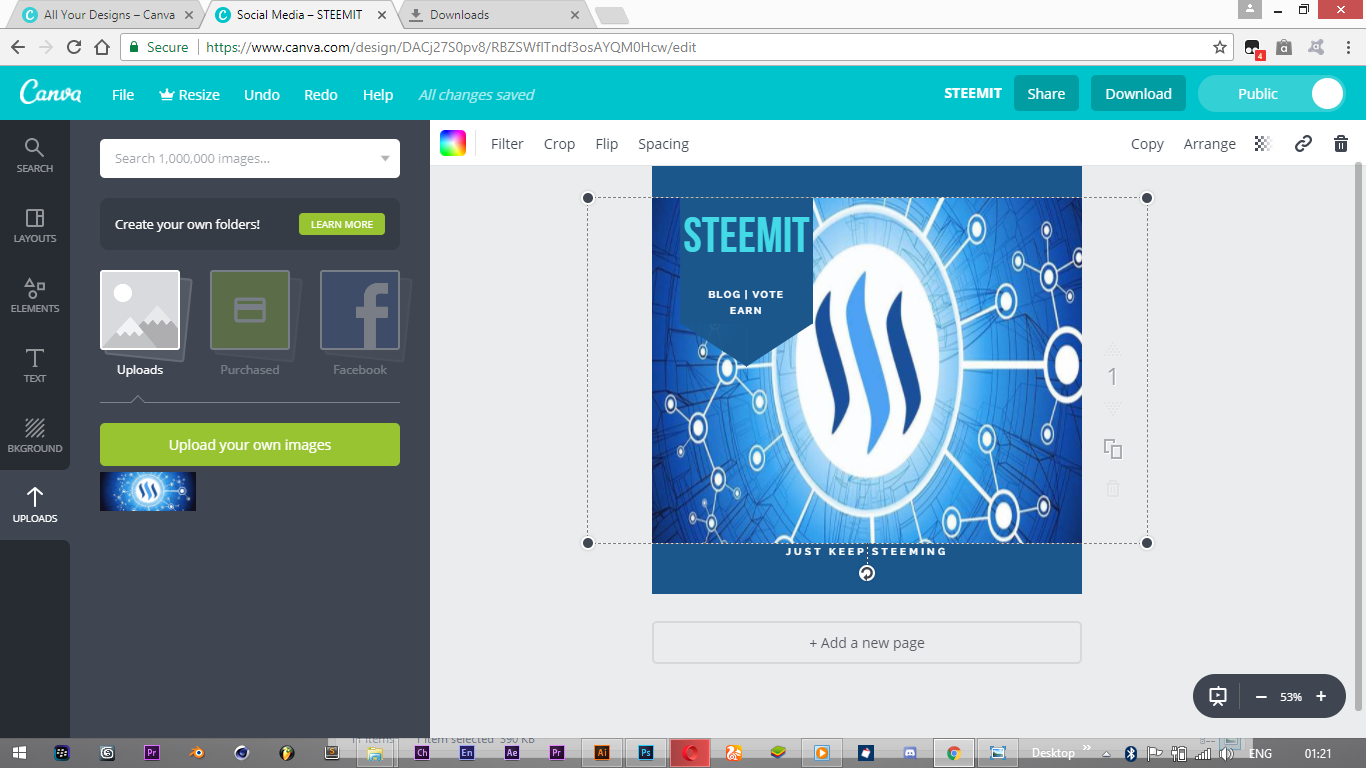
Task: Click the 53% zoom level
Action: point(1291,697)
